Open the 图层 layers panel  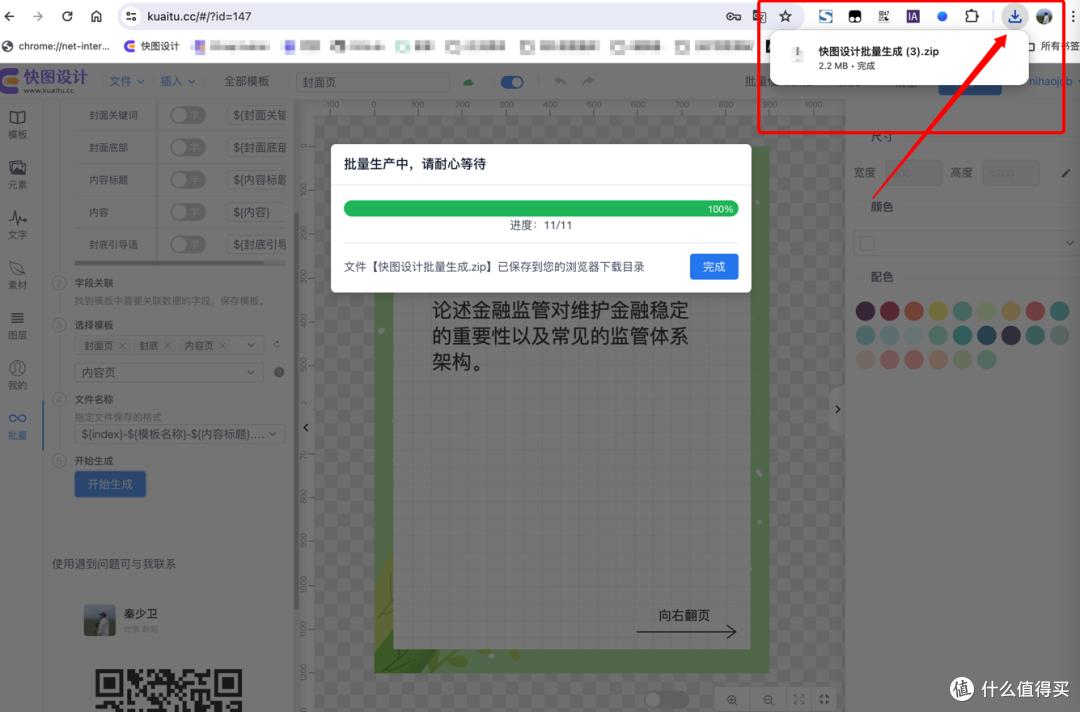tap(18, 326)
